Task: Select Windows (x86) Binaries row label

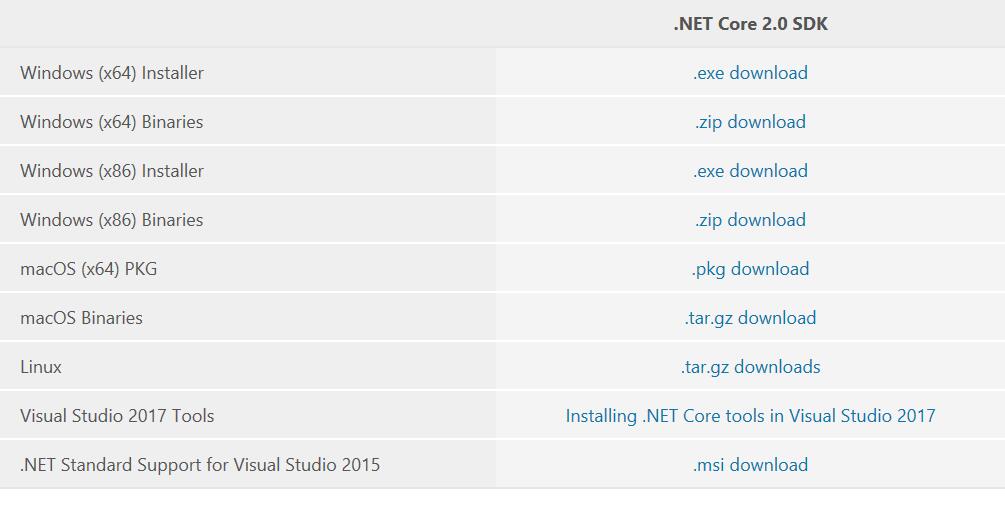Action: (112, 220)
